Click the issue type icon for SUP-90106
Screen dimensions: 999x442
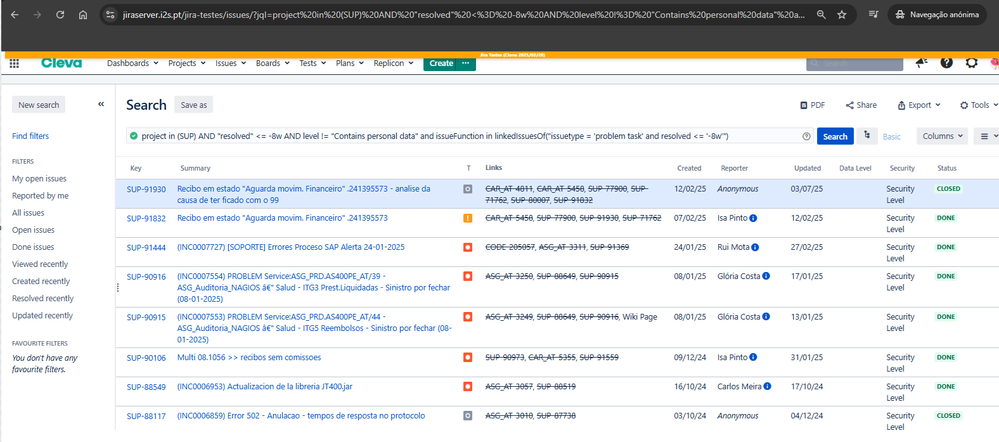click(468, 357)
